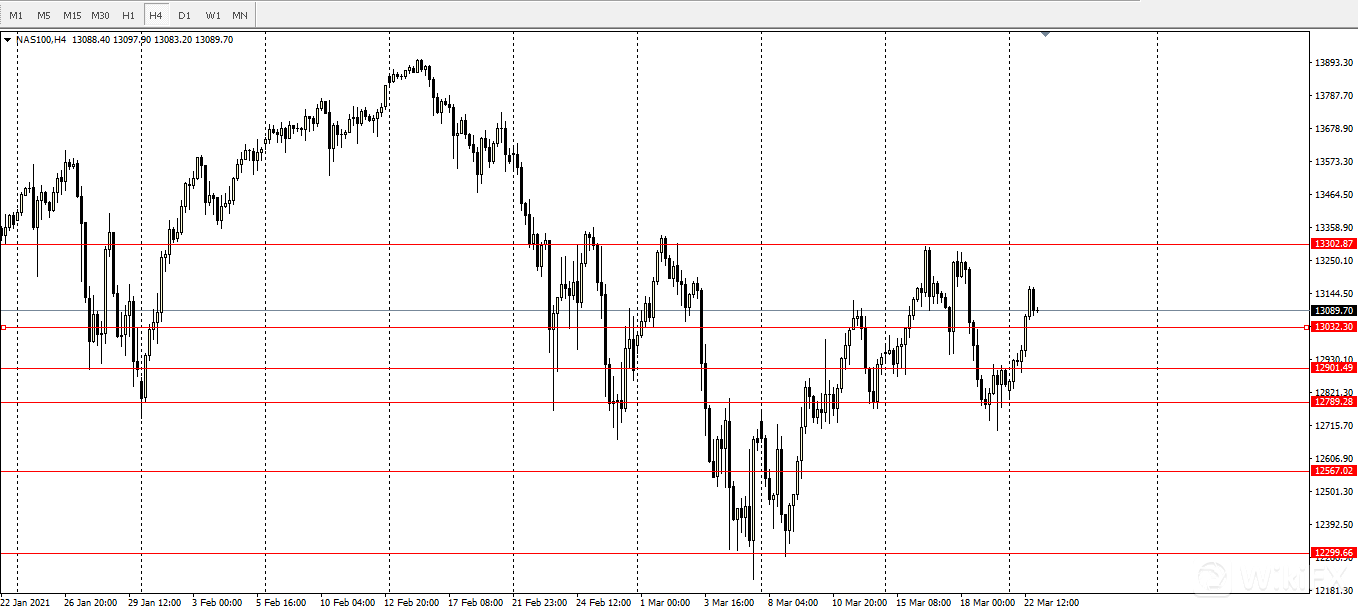Choose the MN monthly timeframe

pyautogui.click(x=240, y=15)
